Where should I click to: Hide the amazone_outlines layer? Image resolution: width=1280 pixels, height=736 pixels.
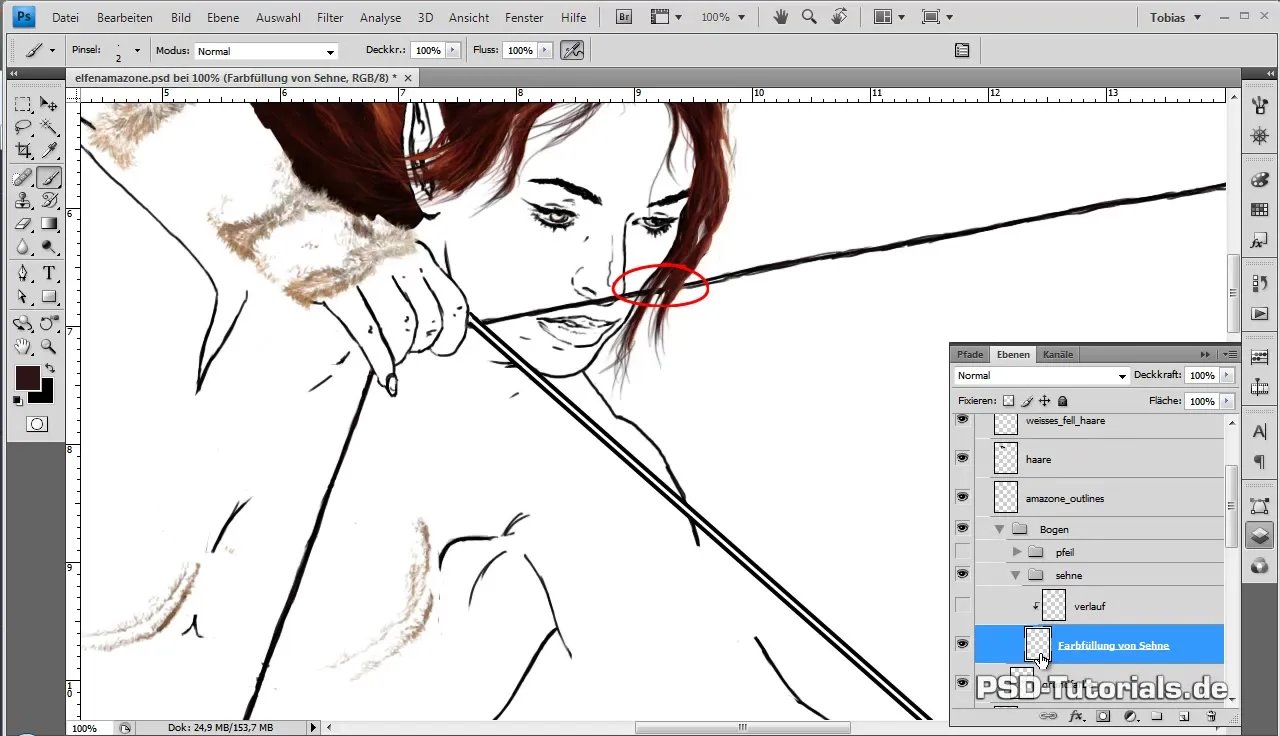(962, 497)
